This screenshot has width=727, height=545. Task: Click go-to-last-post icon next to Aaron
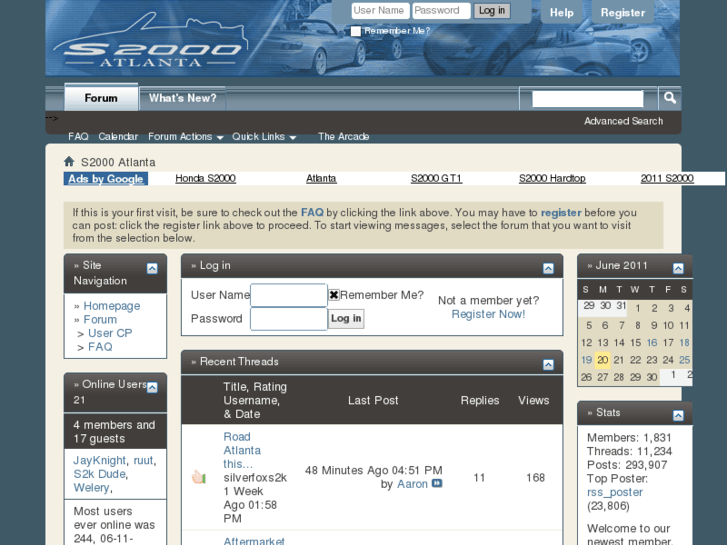coord(437,483)
